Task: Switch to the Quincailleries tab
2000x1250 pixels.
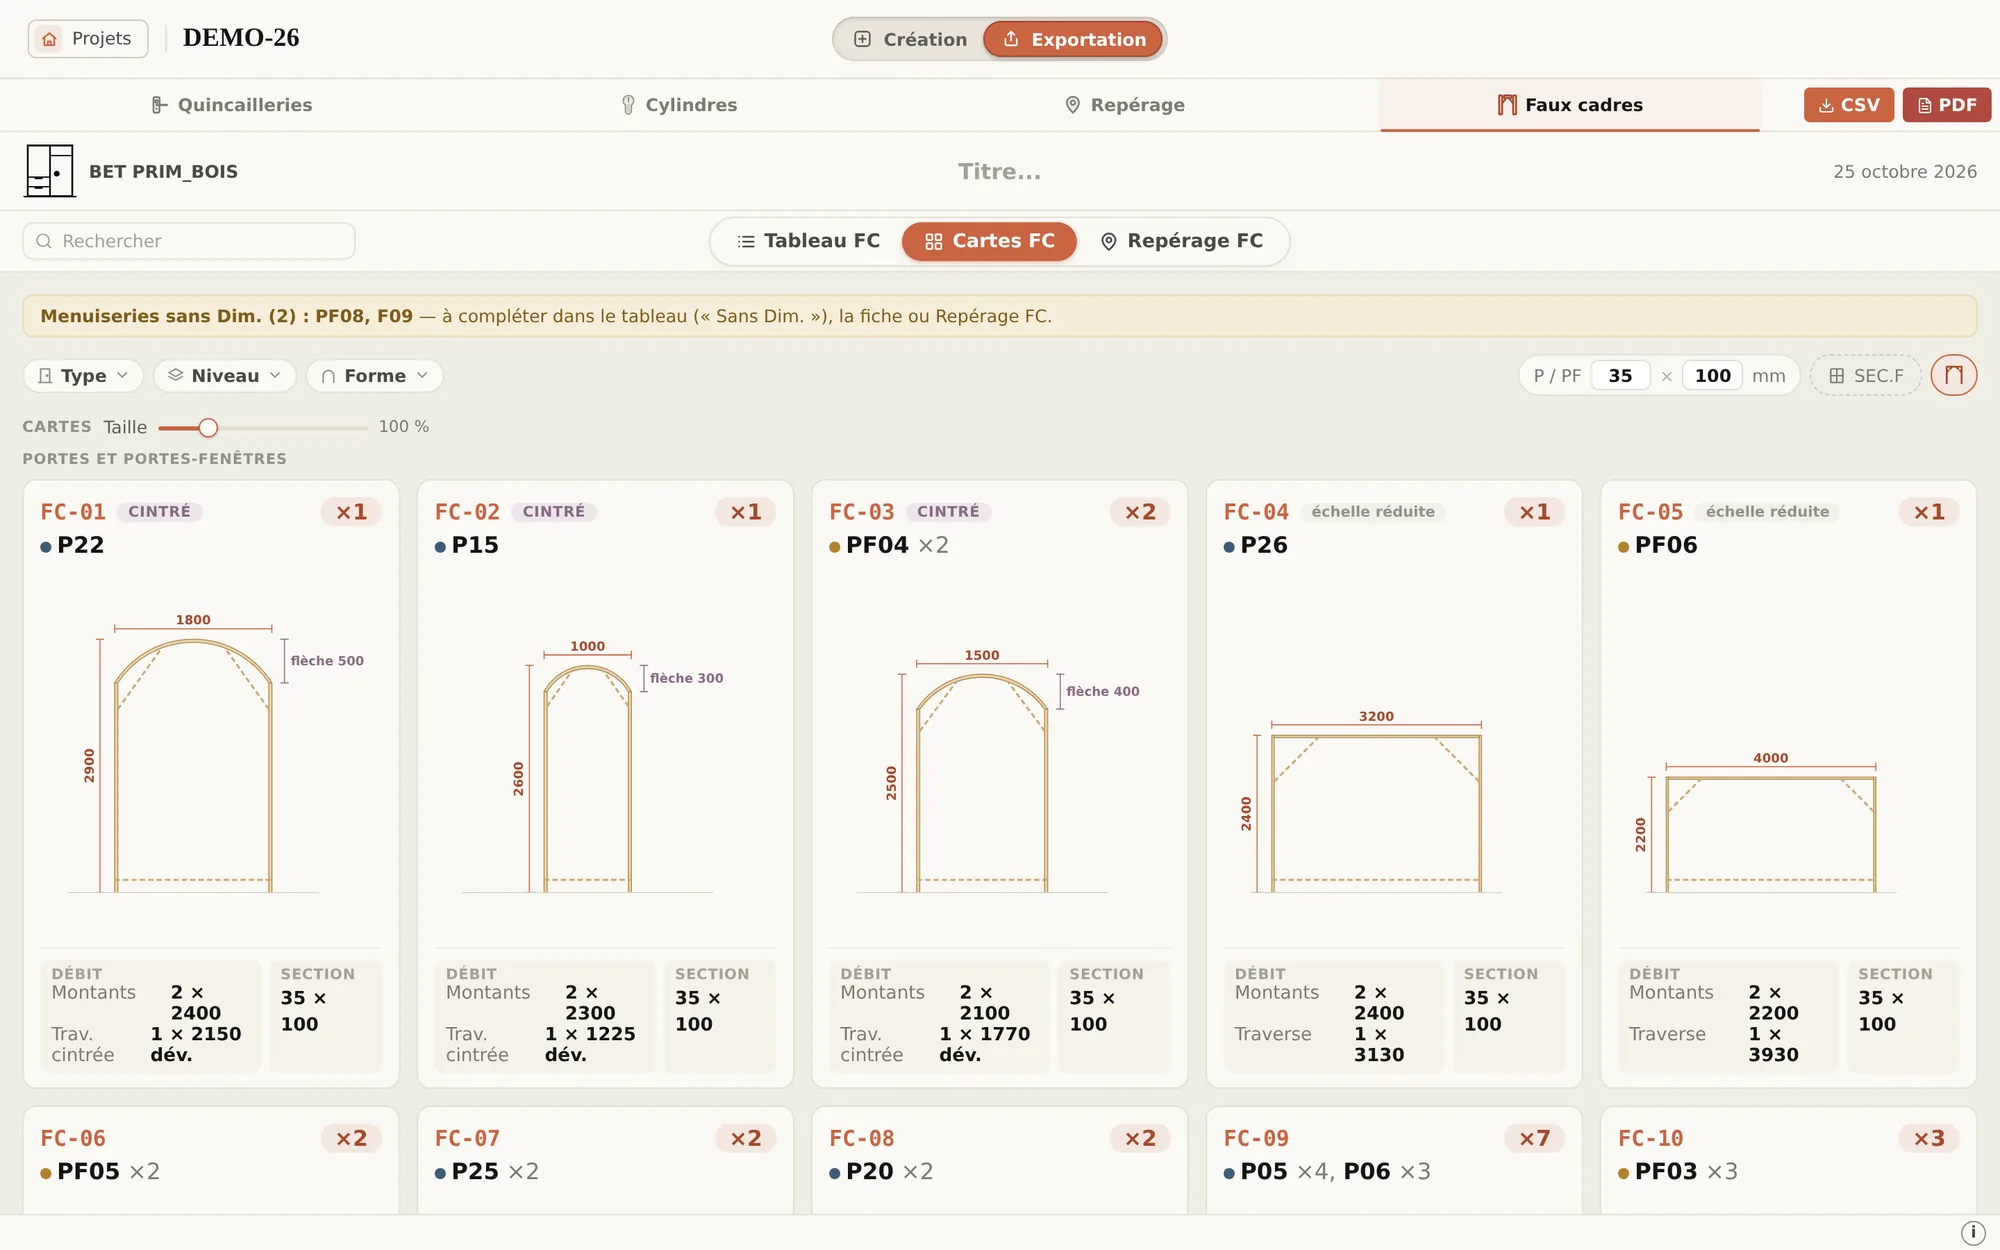Action: click(232, 105)
